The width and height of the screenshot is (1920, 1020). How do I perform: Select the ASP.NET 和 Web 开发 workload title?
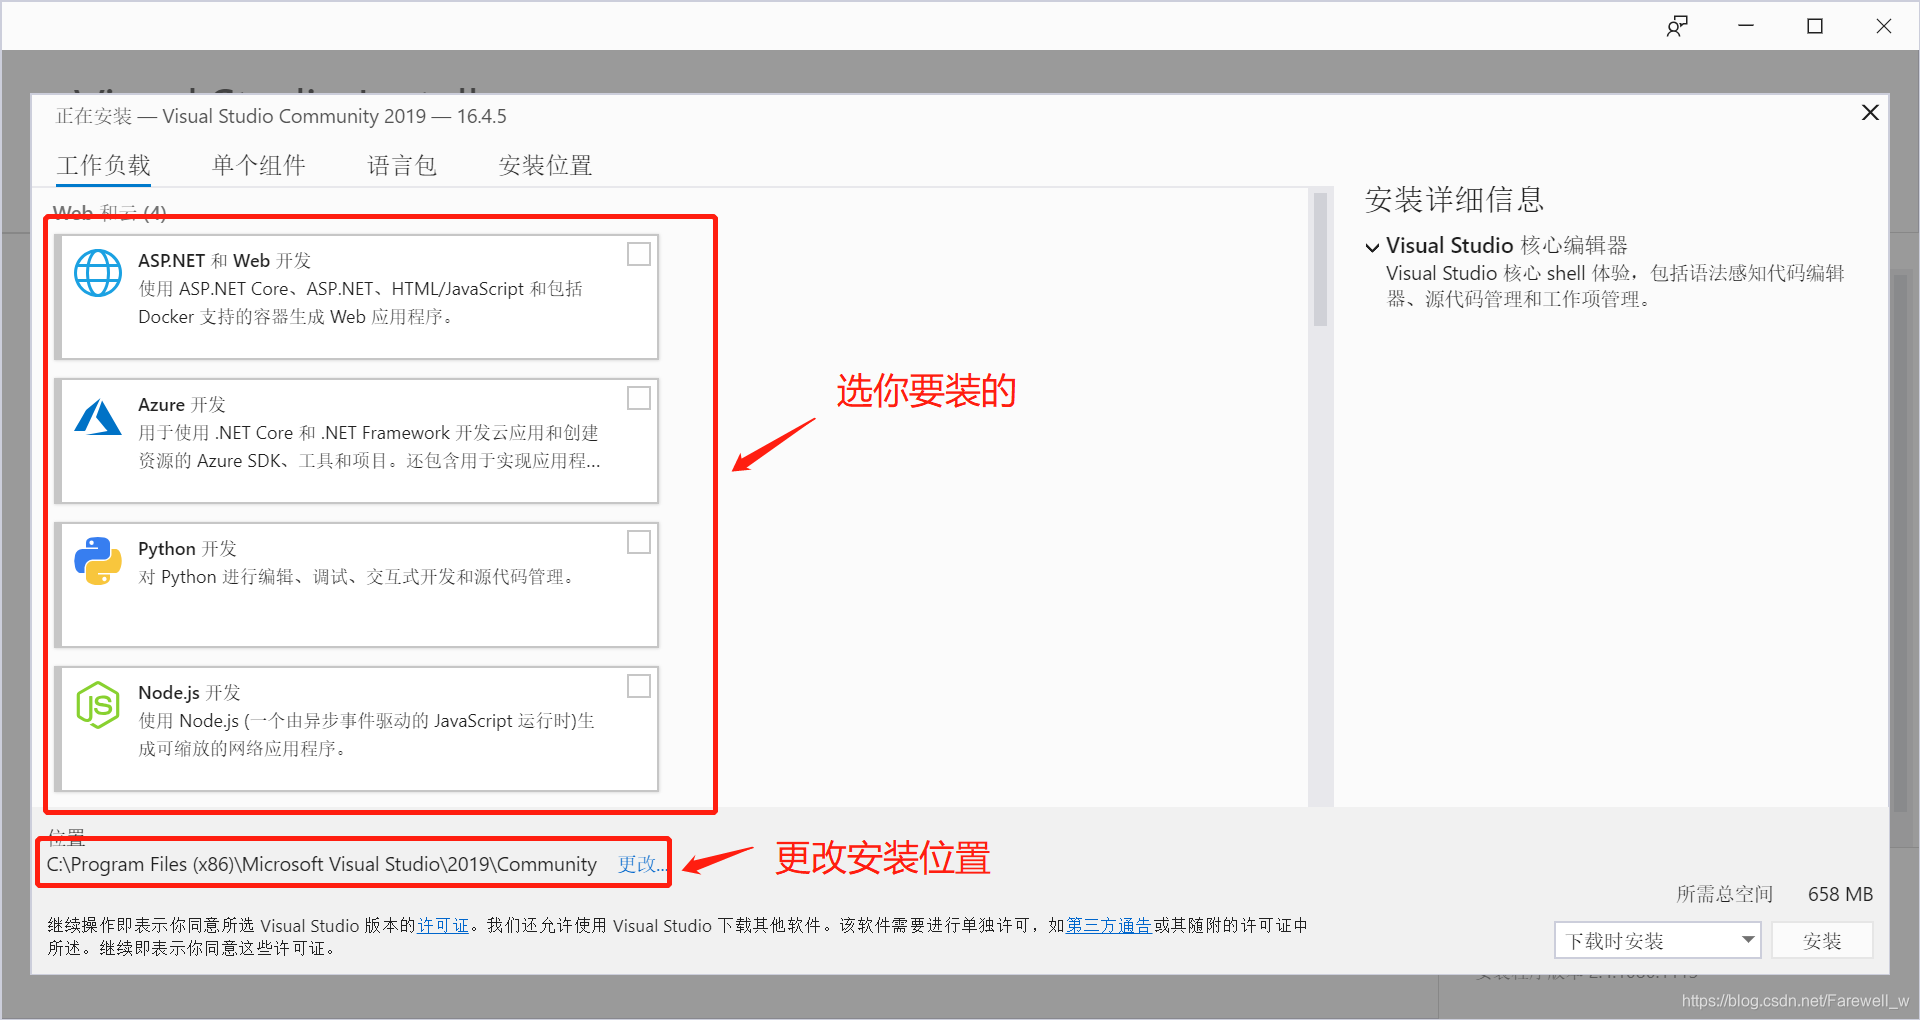225,261
